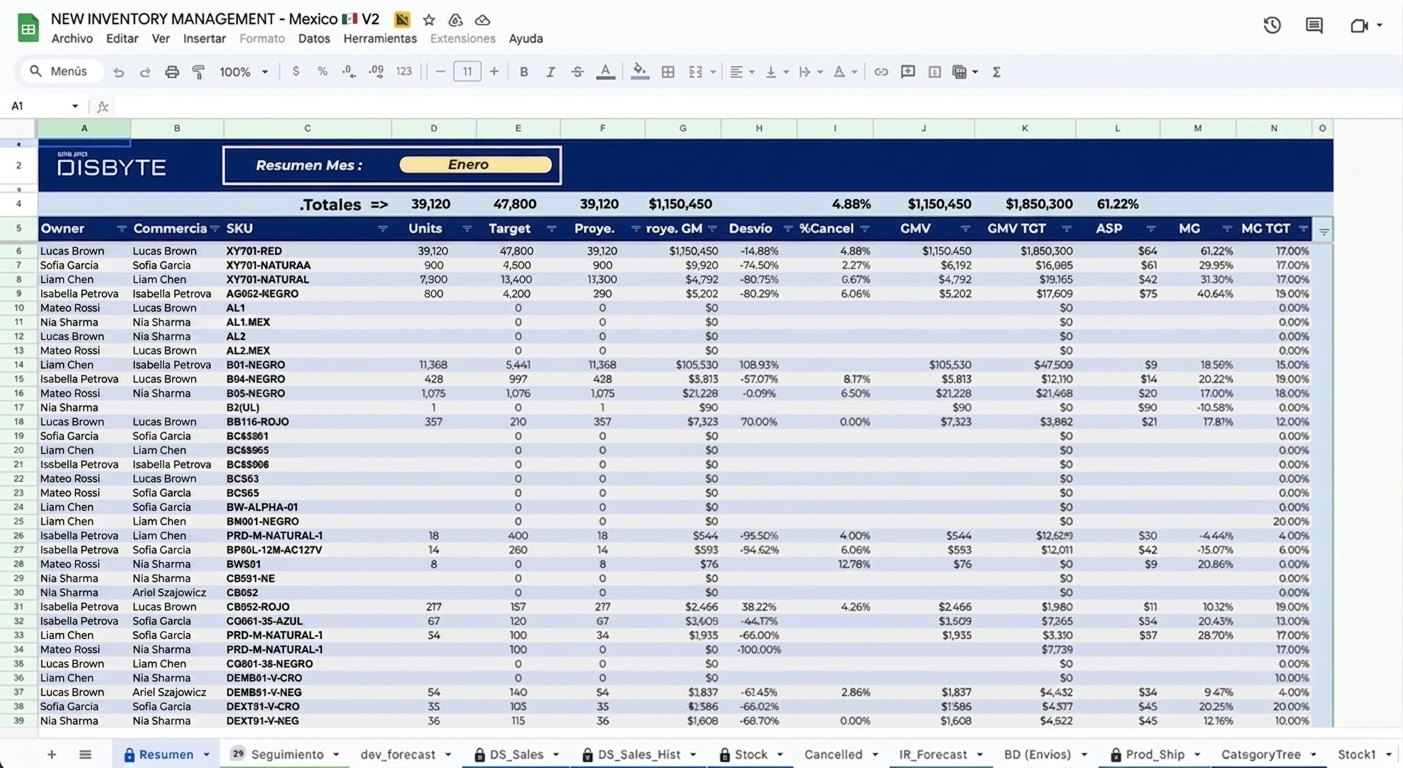Increase font size with the plus button

coord(494,72)
